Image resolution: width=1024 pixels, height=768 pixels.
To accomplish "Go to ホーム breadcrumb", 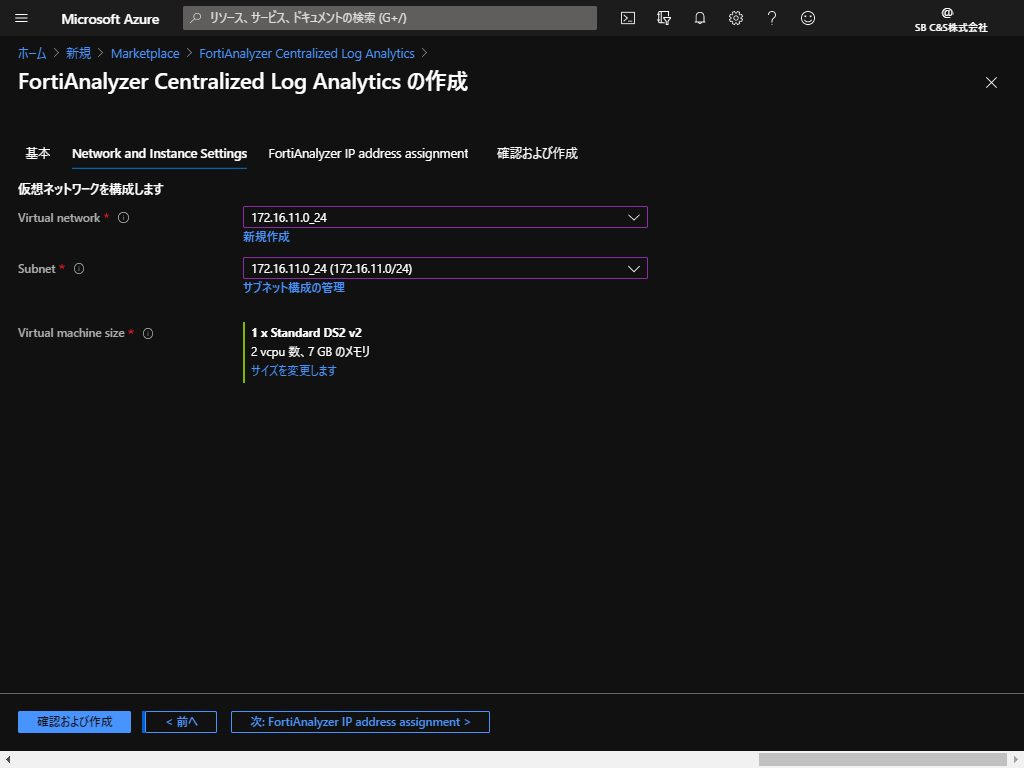I will tap(32, 54).
